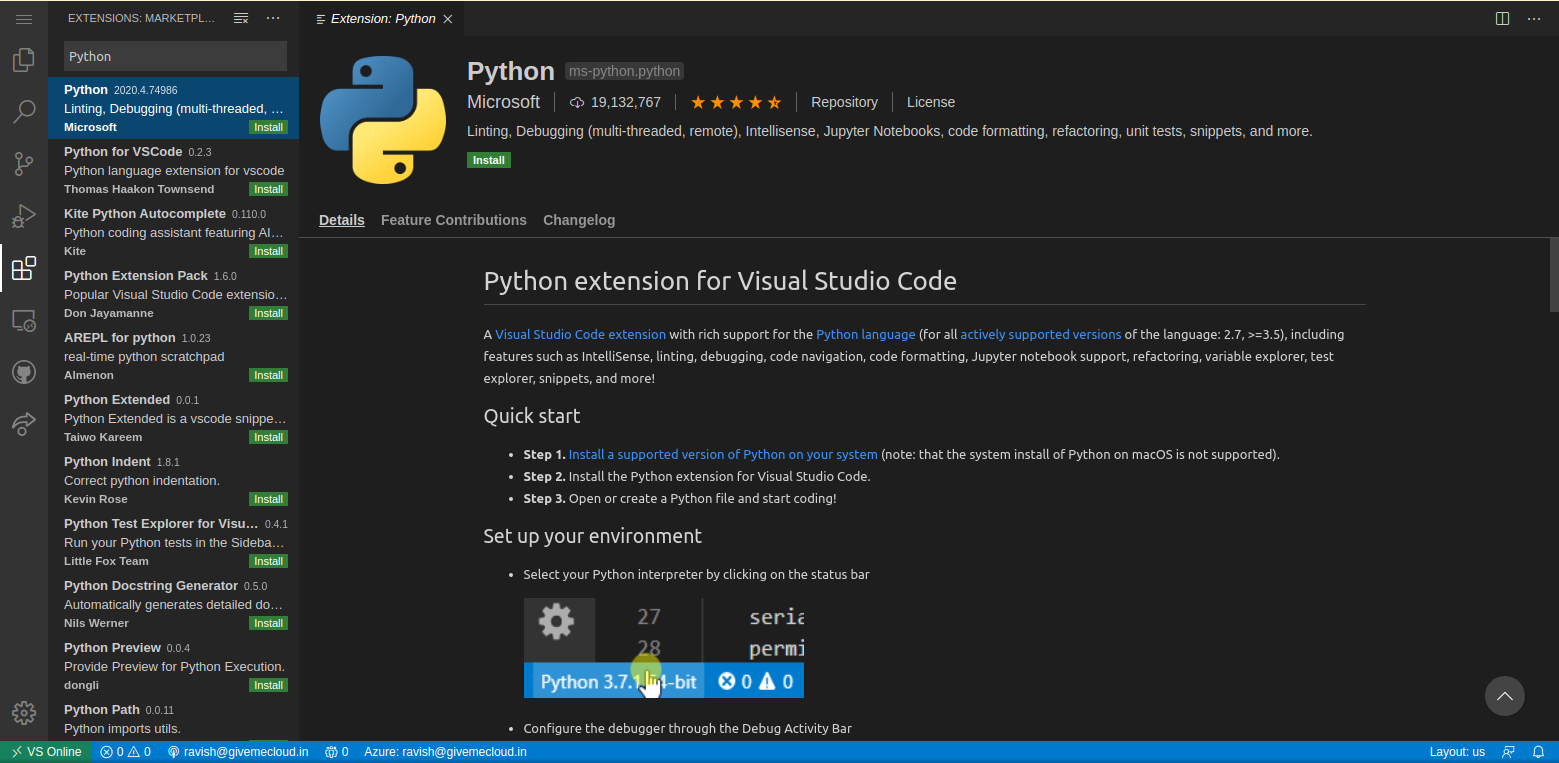Screen dimensions: 1559x763
Task: Toggle split editor layout icon
Action: pyautogui.click(x=1502, y=19)
